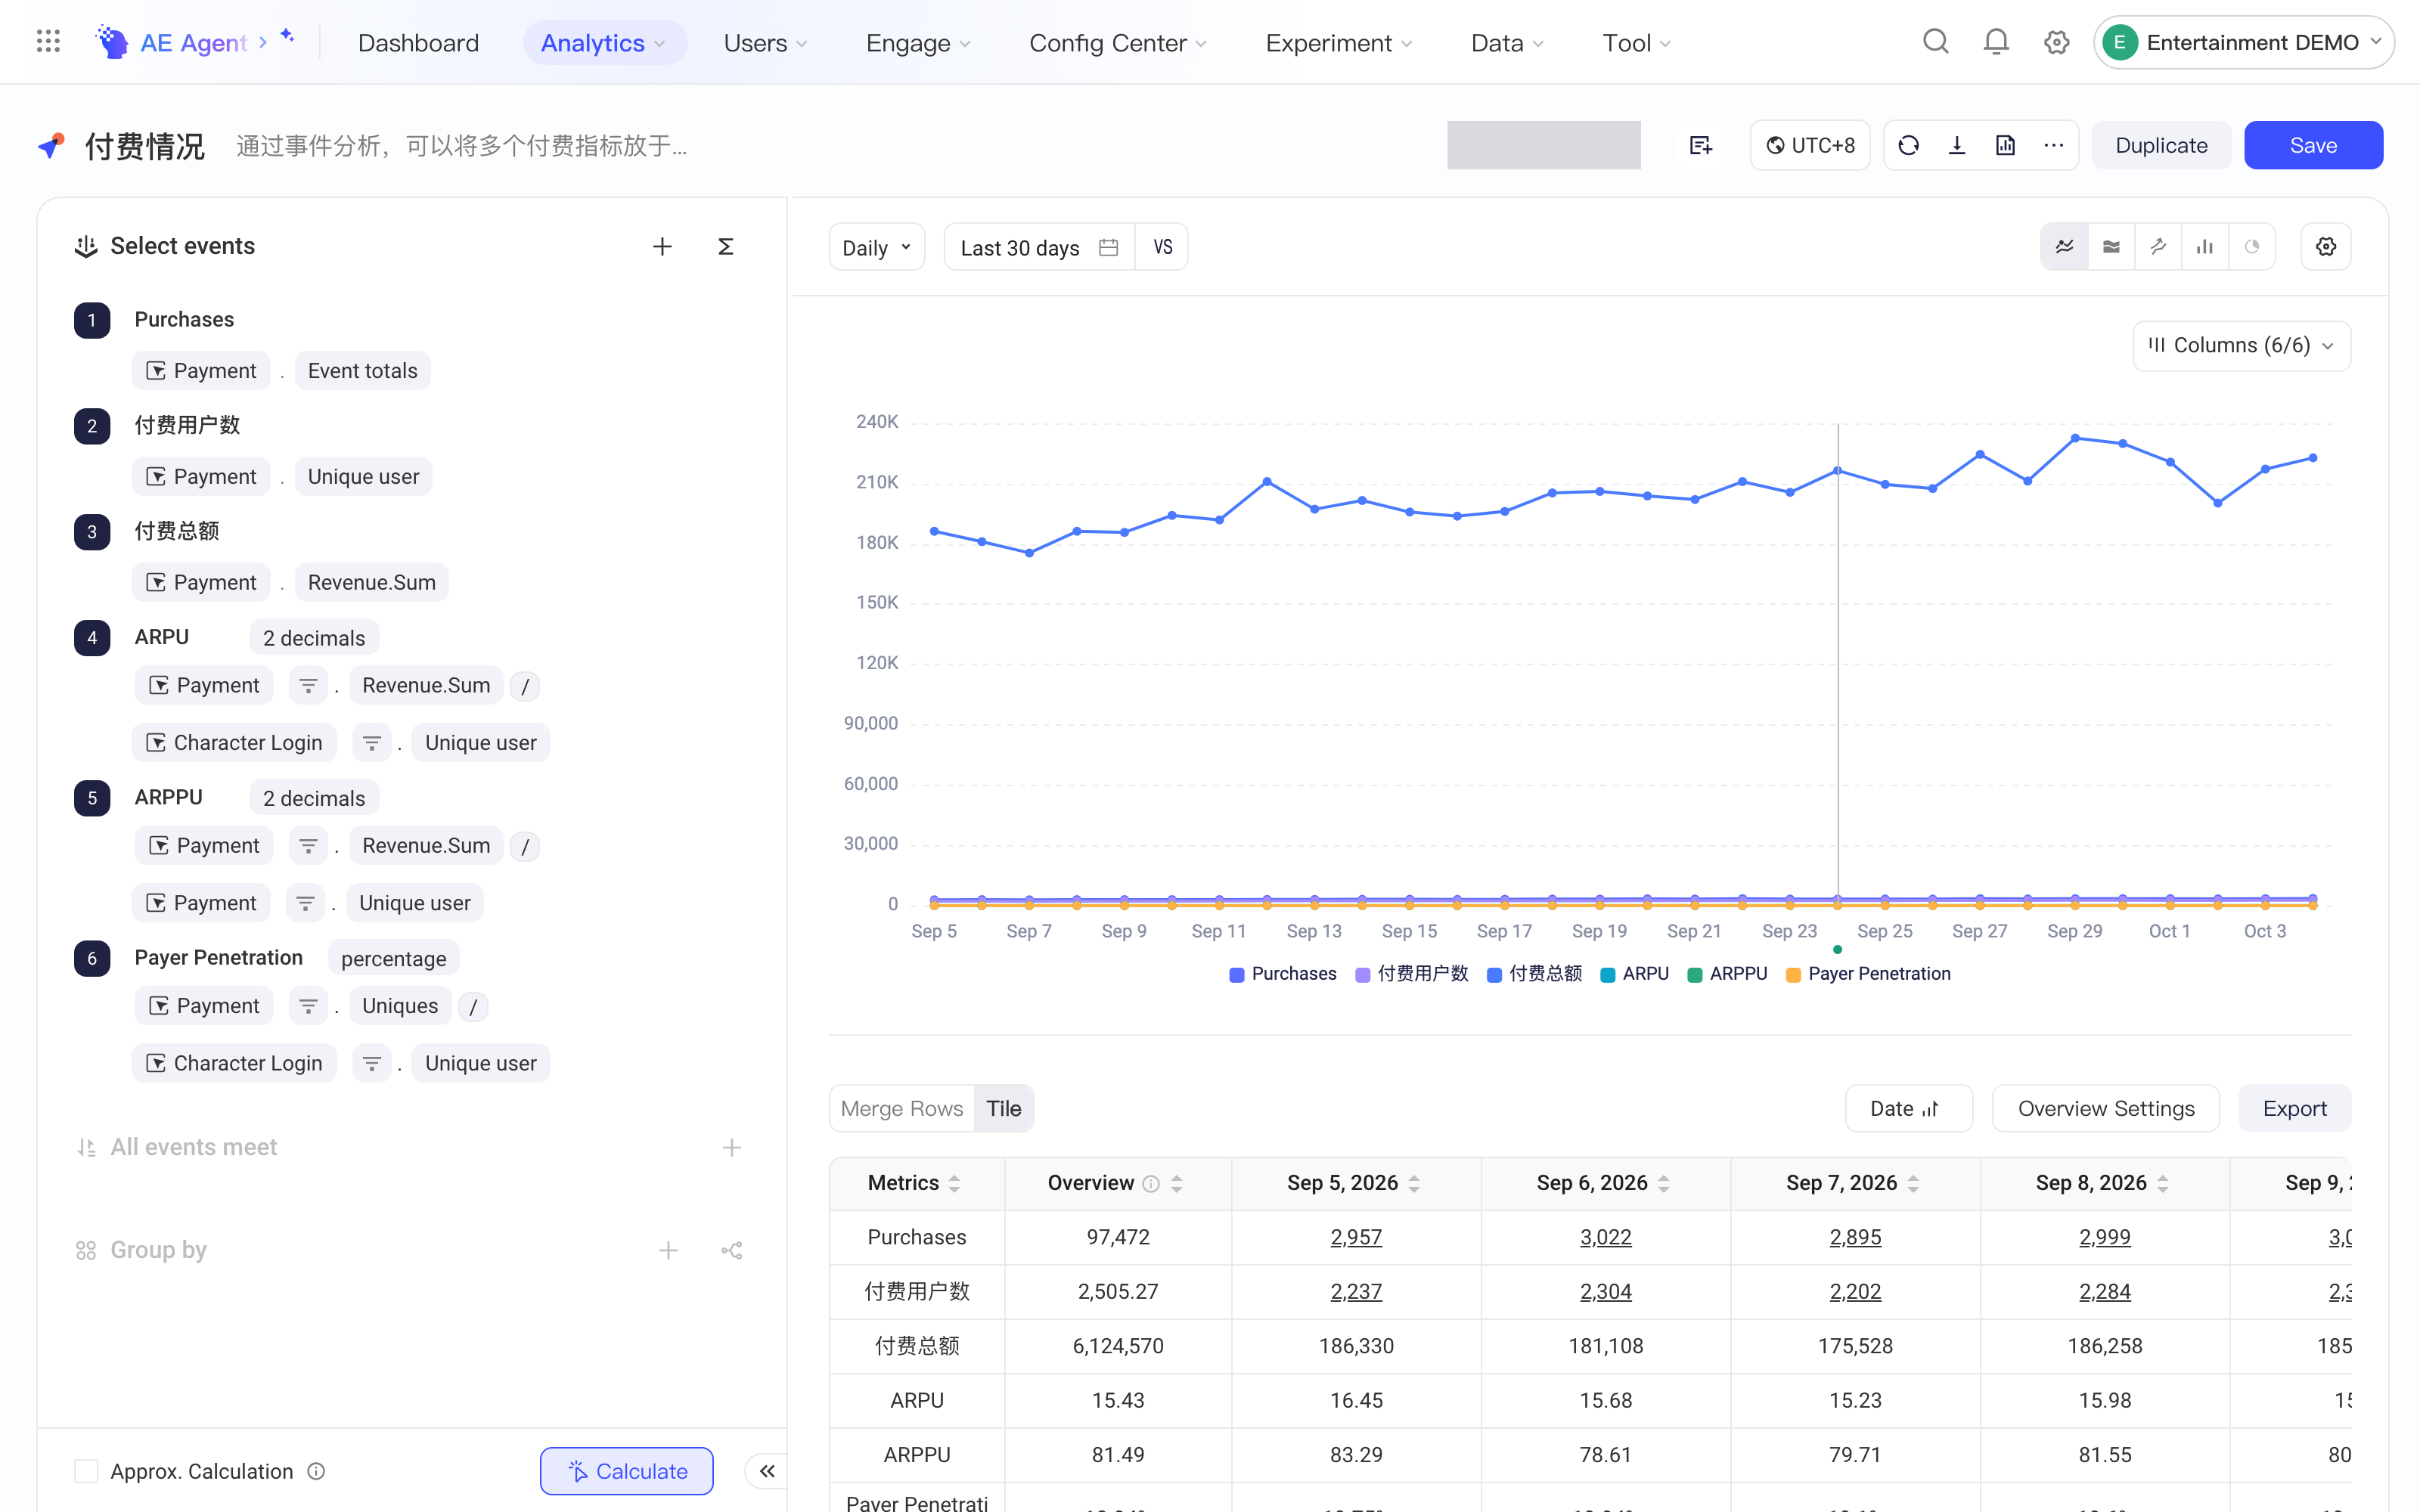Enable Approx. Calculation checkbox
The image size is (2420, 1512).
(x=86, y=1470)
